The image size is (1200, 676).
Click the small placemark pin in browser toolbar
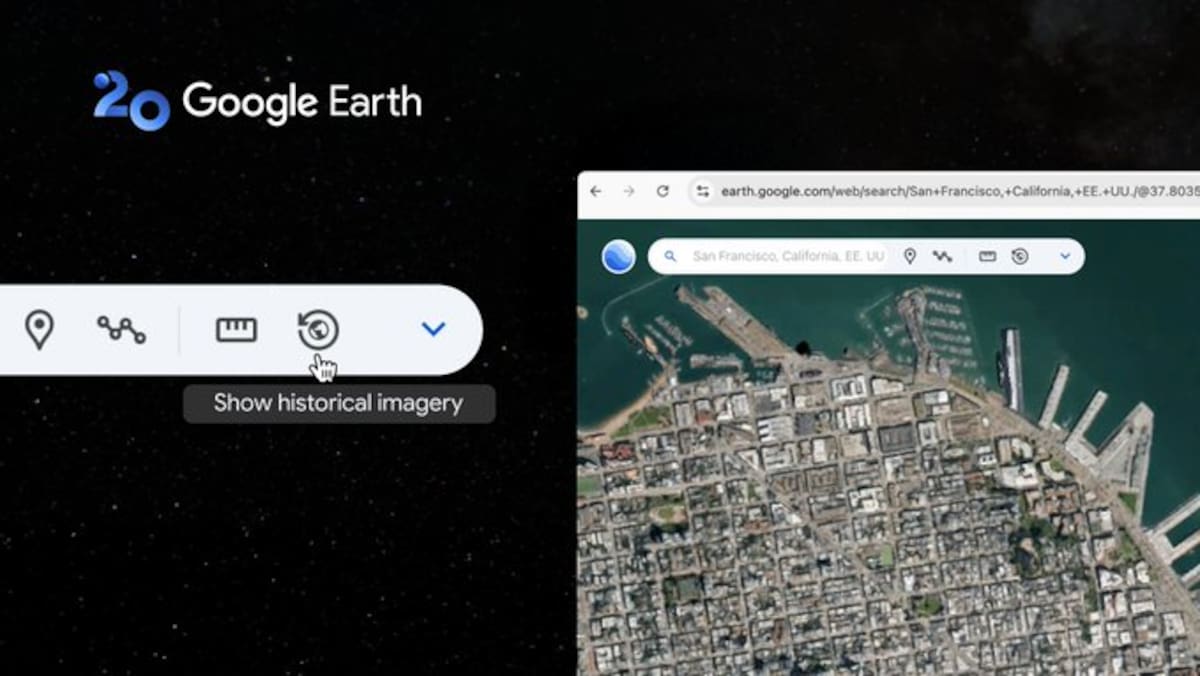coord(910,257)
